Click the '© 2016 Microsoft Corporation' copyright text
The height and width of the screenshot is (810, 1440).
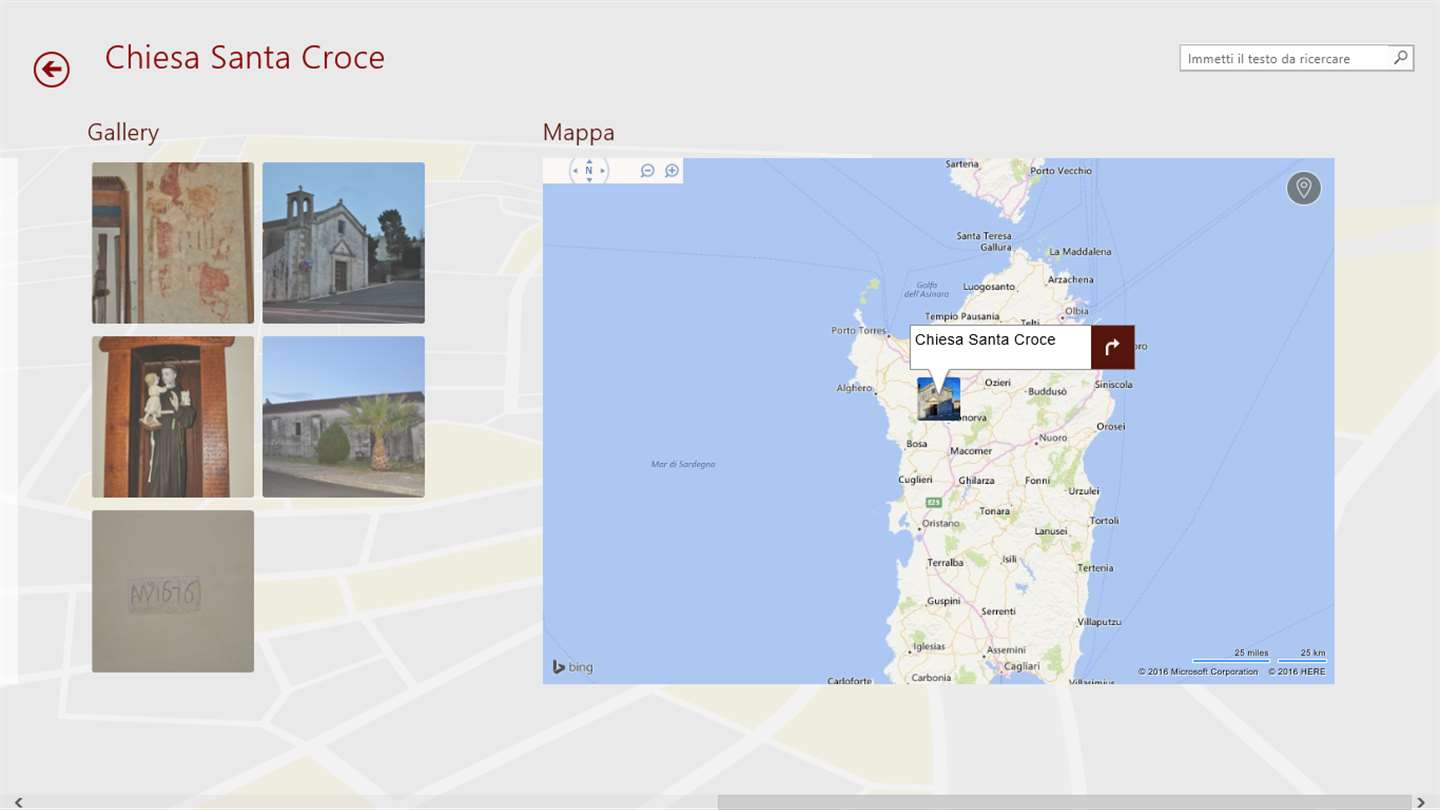click(1198, 672)
